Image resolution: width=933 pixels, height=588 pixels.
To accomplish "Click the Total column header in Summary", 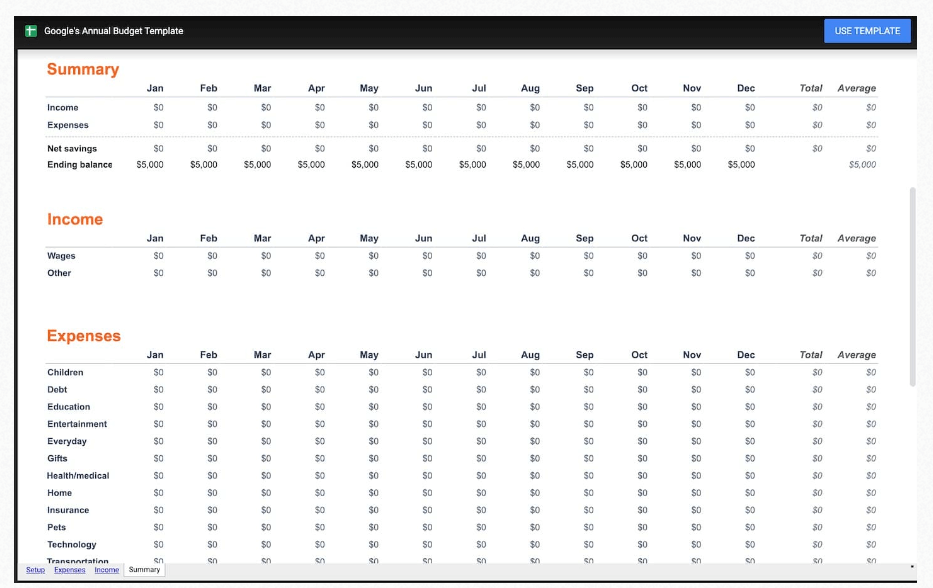I will coord(810,88).
